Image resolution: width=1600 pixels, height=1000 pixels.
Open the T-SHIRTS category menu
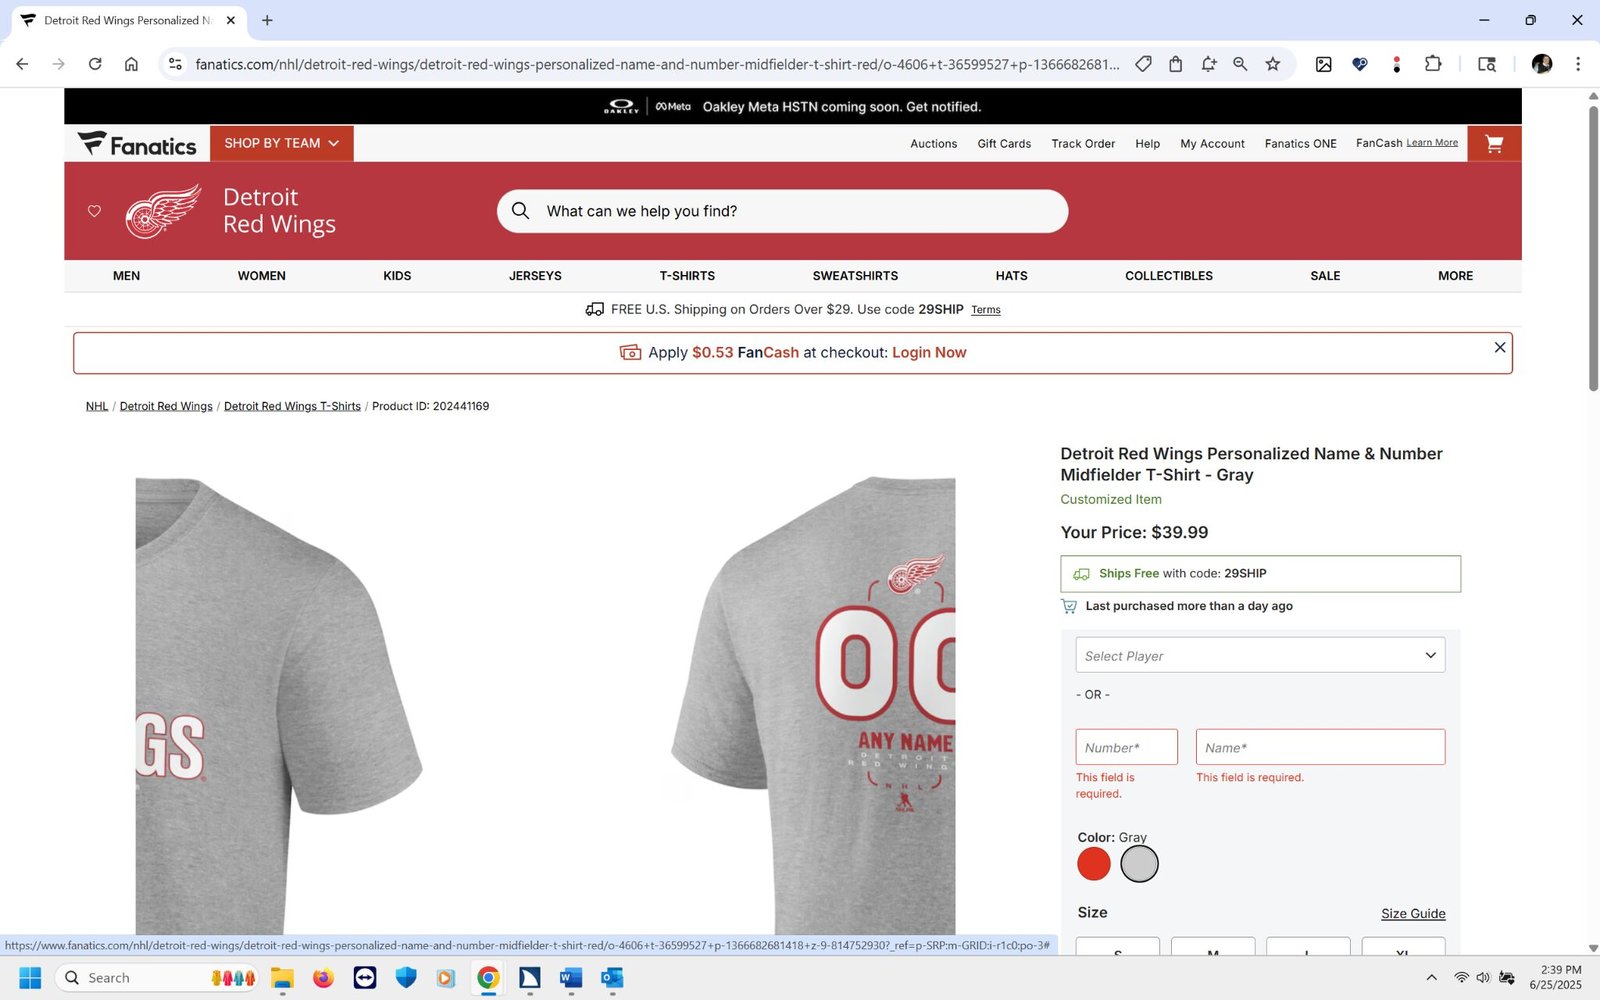(x=687, y=276)
